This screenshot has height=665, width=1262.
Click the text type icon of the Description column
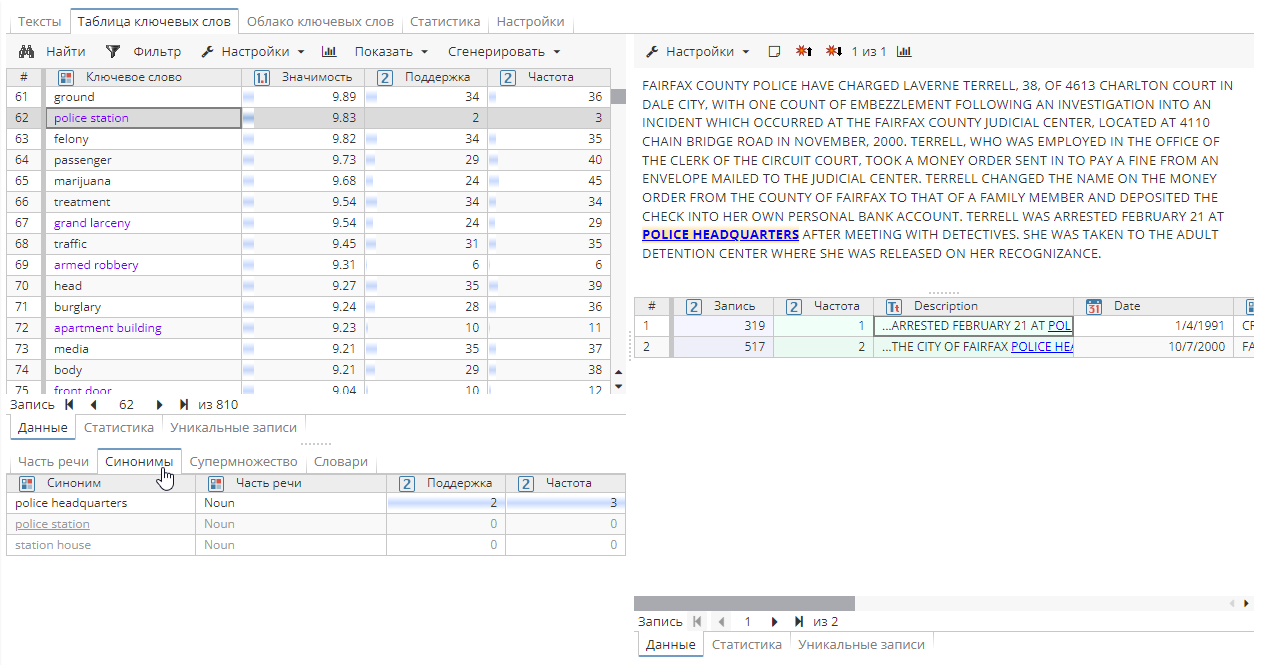pos(894,306)
